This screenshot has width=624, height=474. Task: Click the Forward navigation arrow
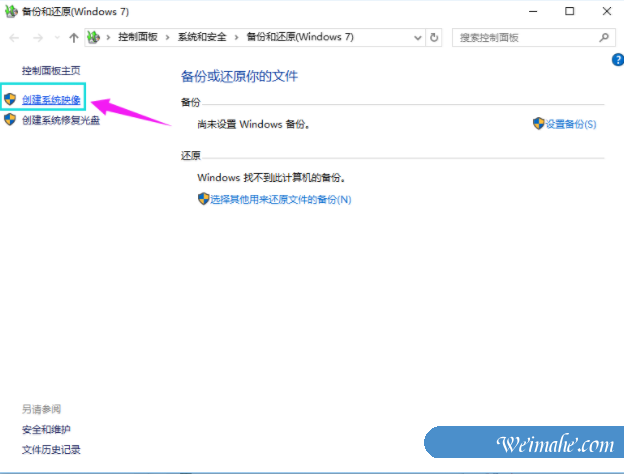[38, 38]
